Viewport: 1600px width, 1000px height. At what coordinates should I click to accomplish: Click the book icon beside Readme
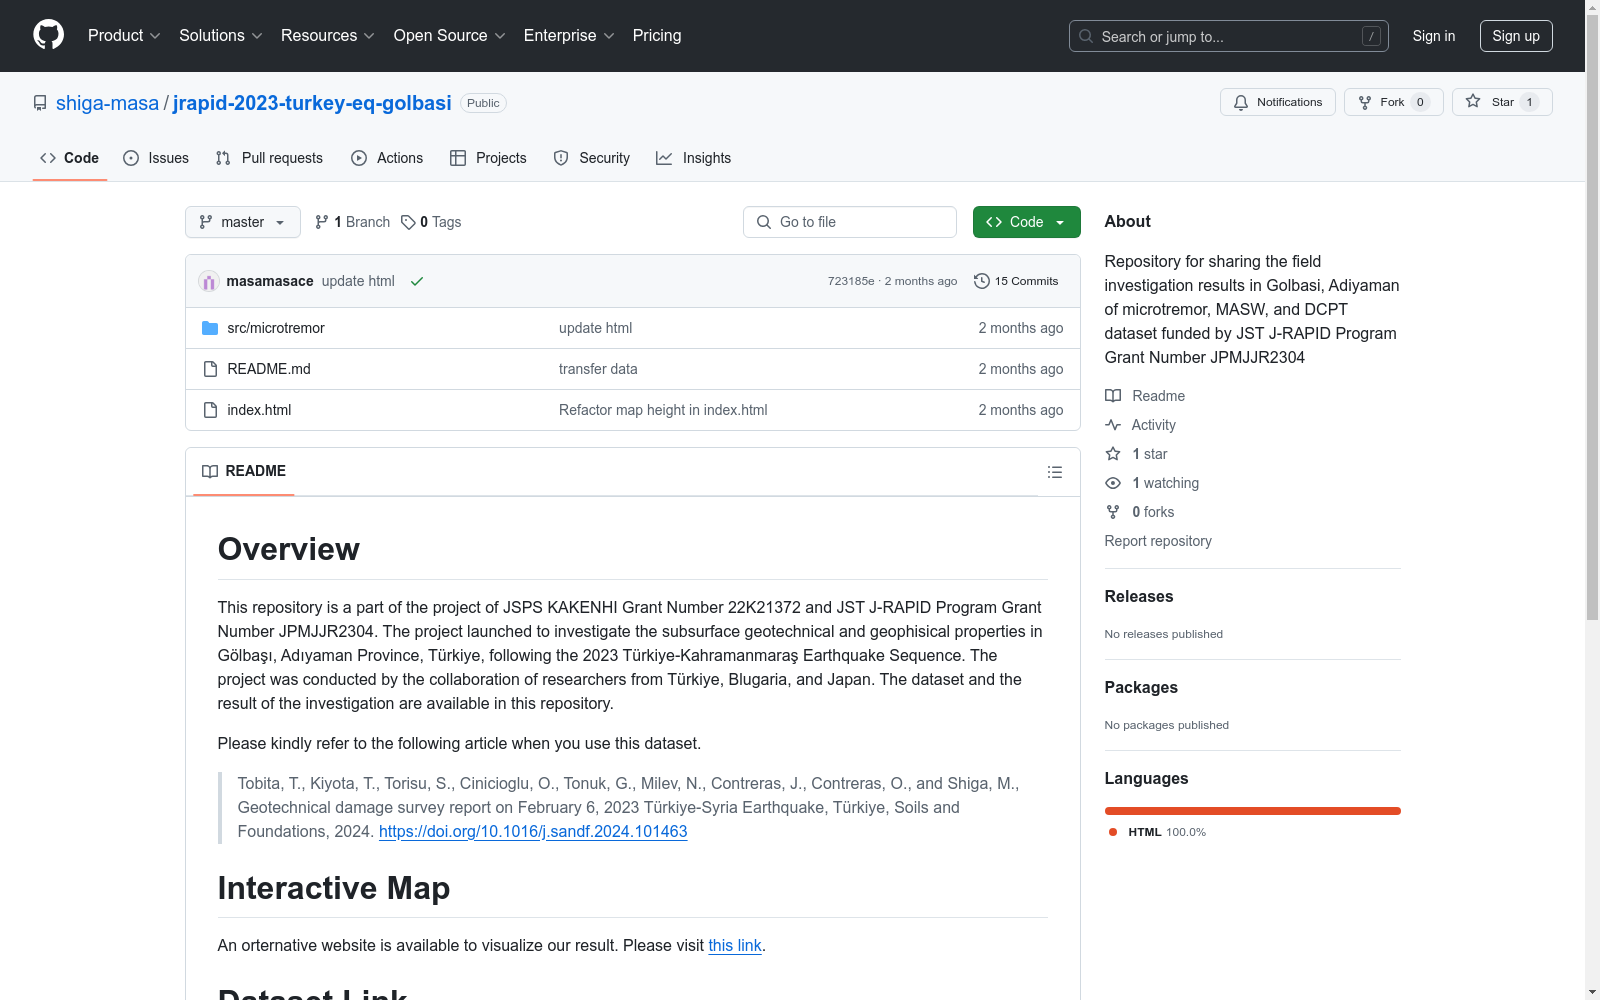click(x=1113, y=396)
